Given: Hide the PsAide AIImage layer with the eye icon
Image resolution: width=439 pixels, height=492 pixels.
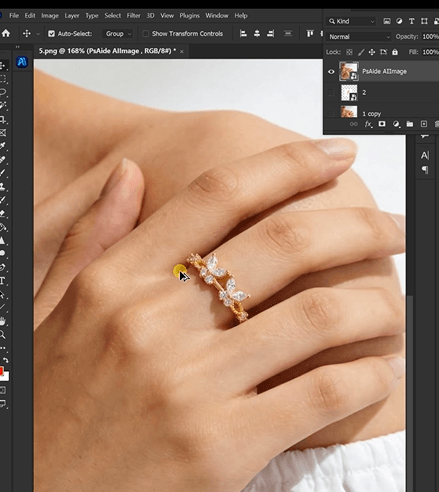Looking at the screenshot, I should (331, 71).
